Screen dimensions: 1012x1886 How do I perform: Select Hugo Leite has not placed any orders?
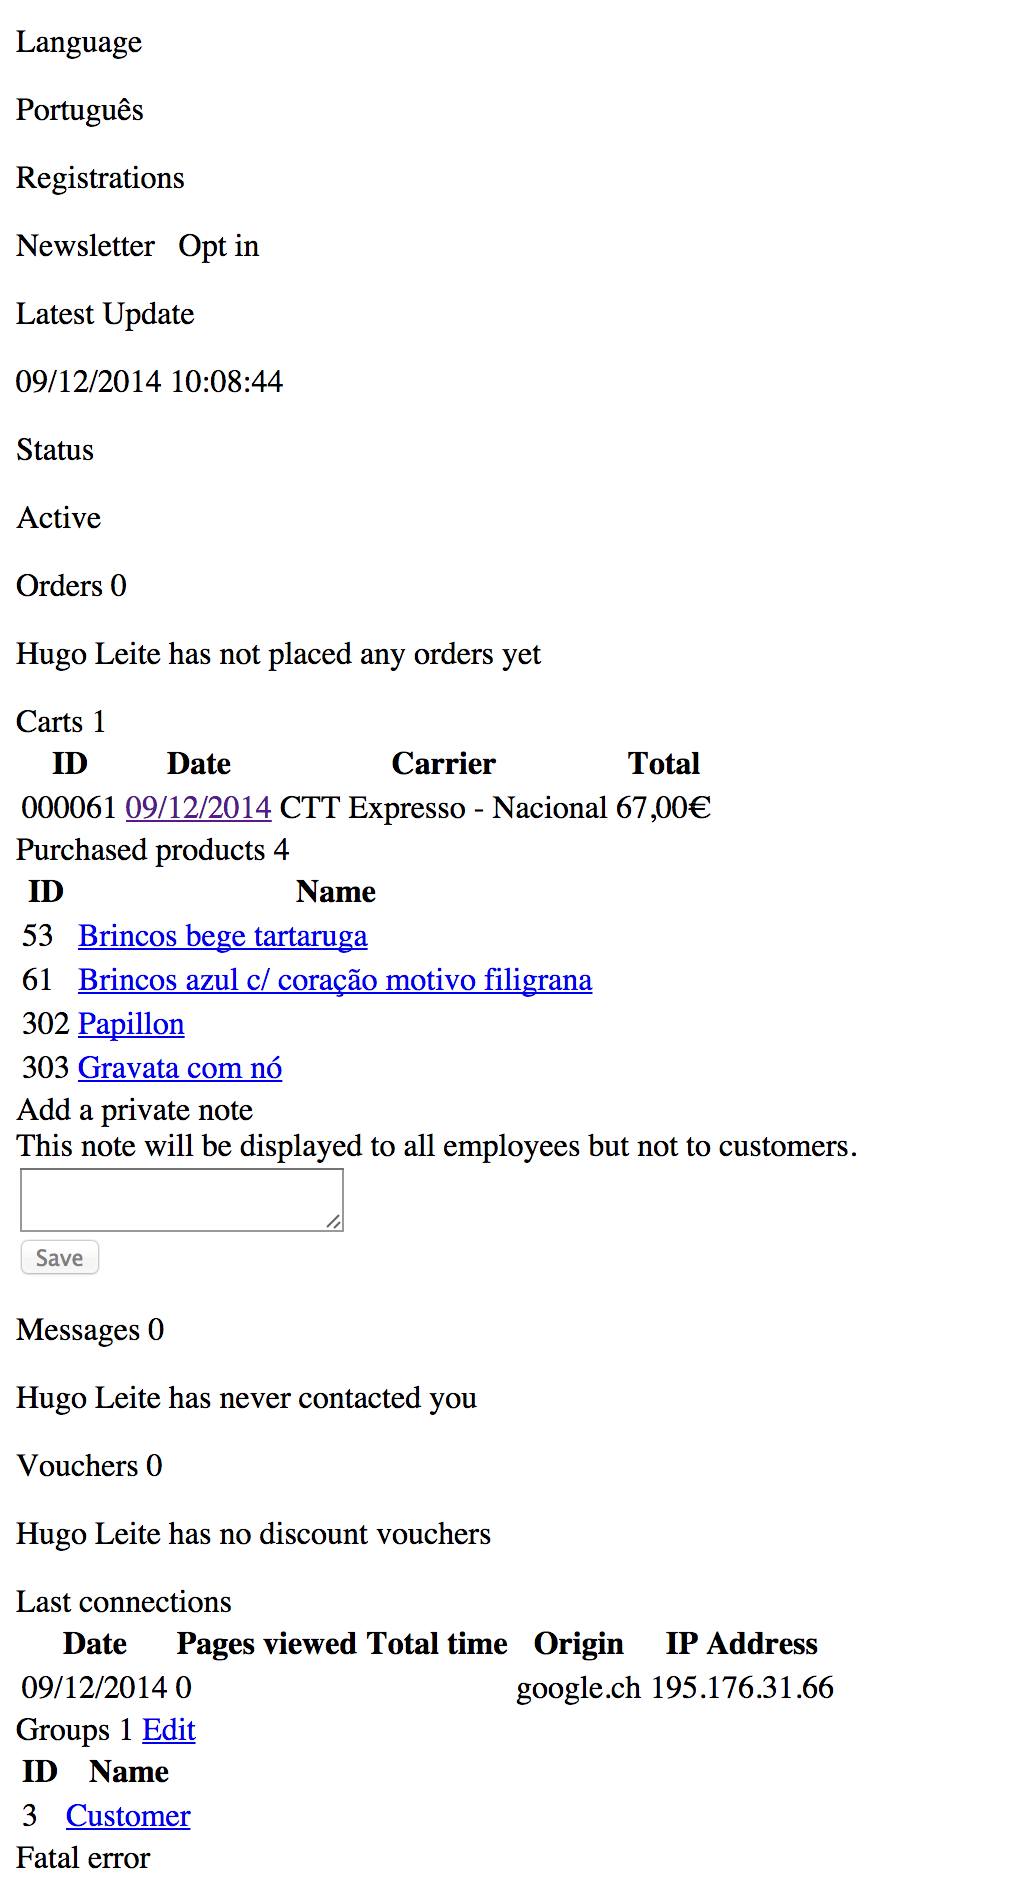pos(279,653)
